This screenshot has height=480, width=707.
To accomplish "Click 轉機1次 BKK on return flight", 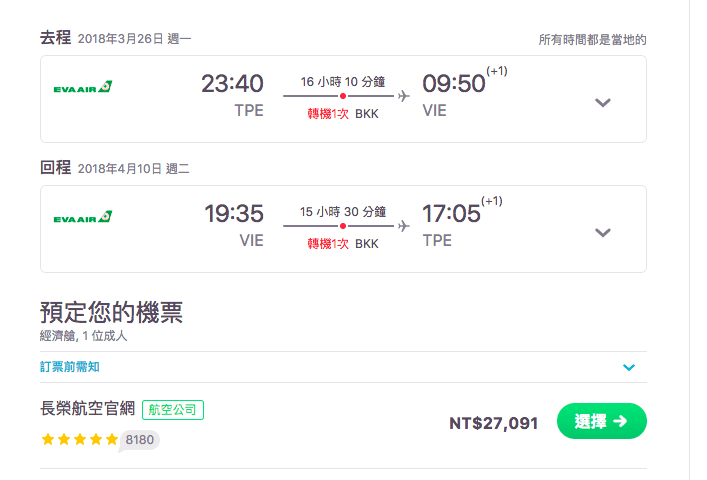I will point(343,244).
